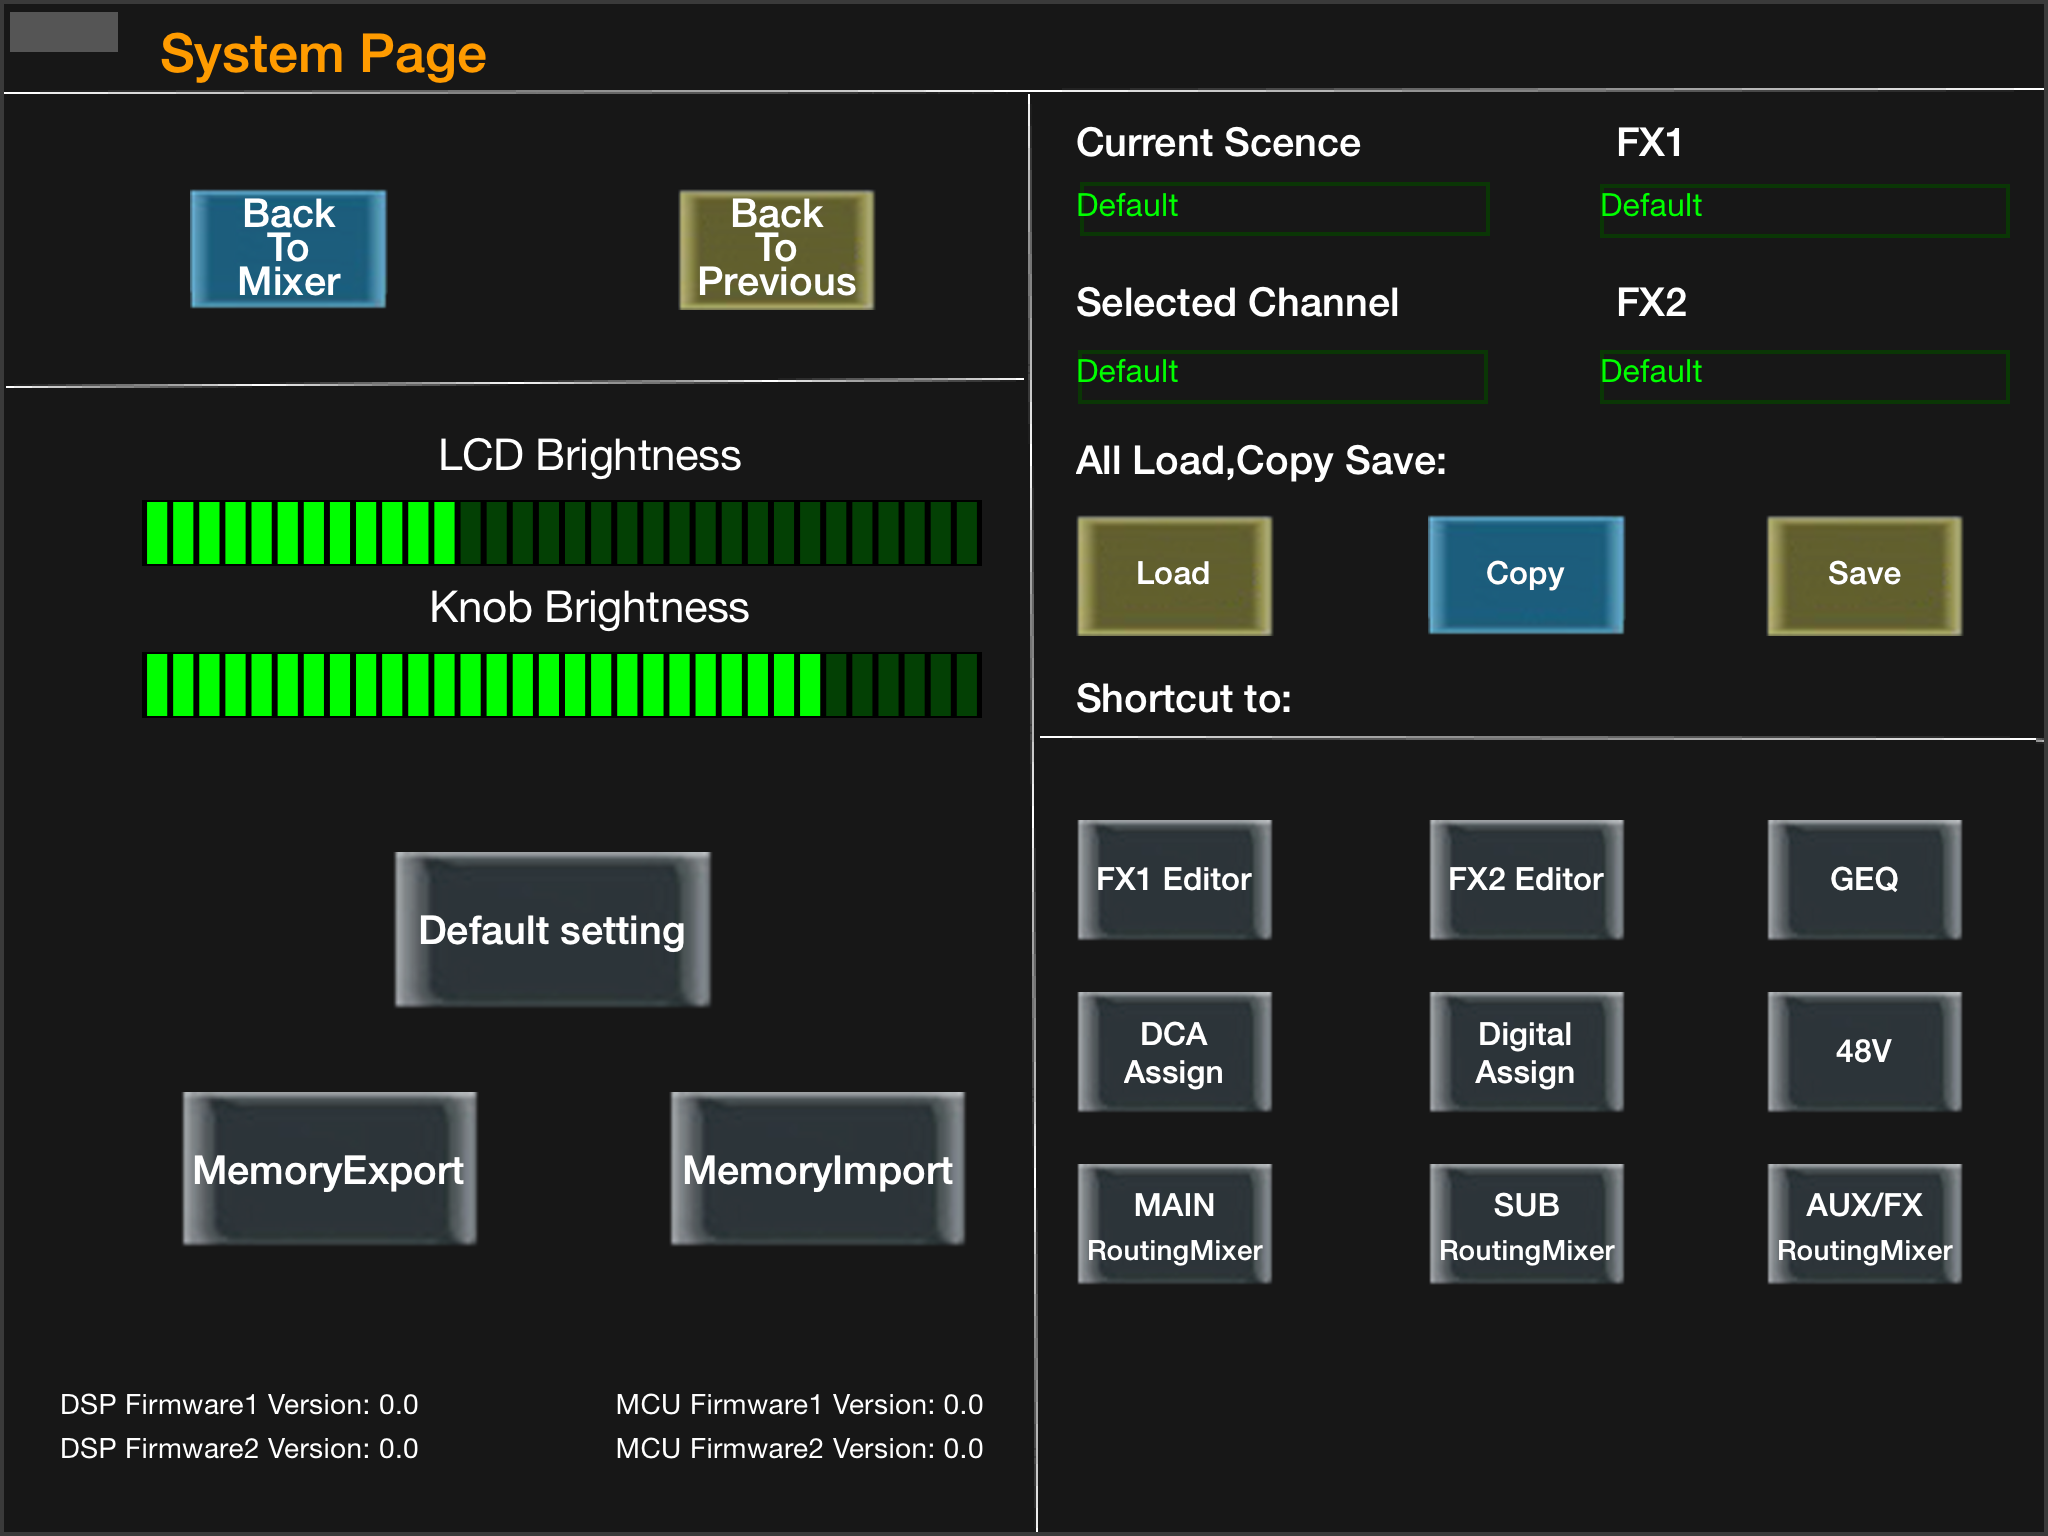Restore the Default setting
The height and width of the screenshot is (1536, 2048).
click(552, 930)
